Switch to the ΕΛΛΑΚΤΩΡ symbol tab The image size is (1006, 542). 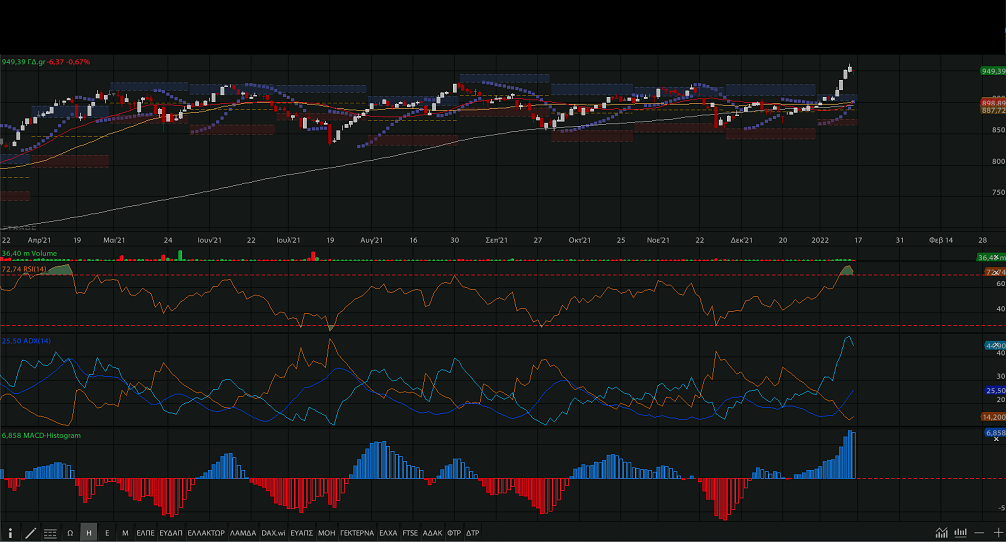(x=206, y=533)
